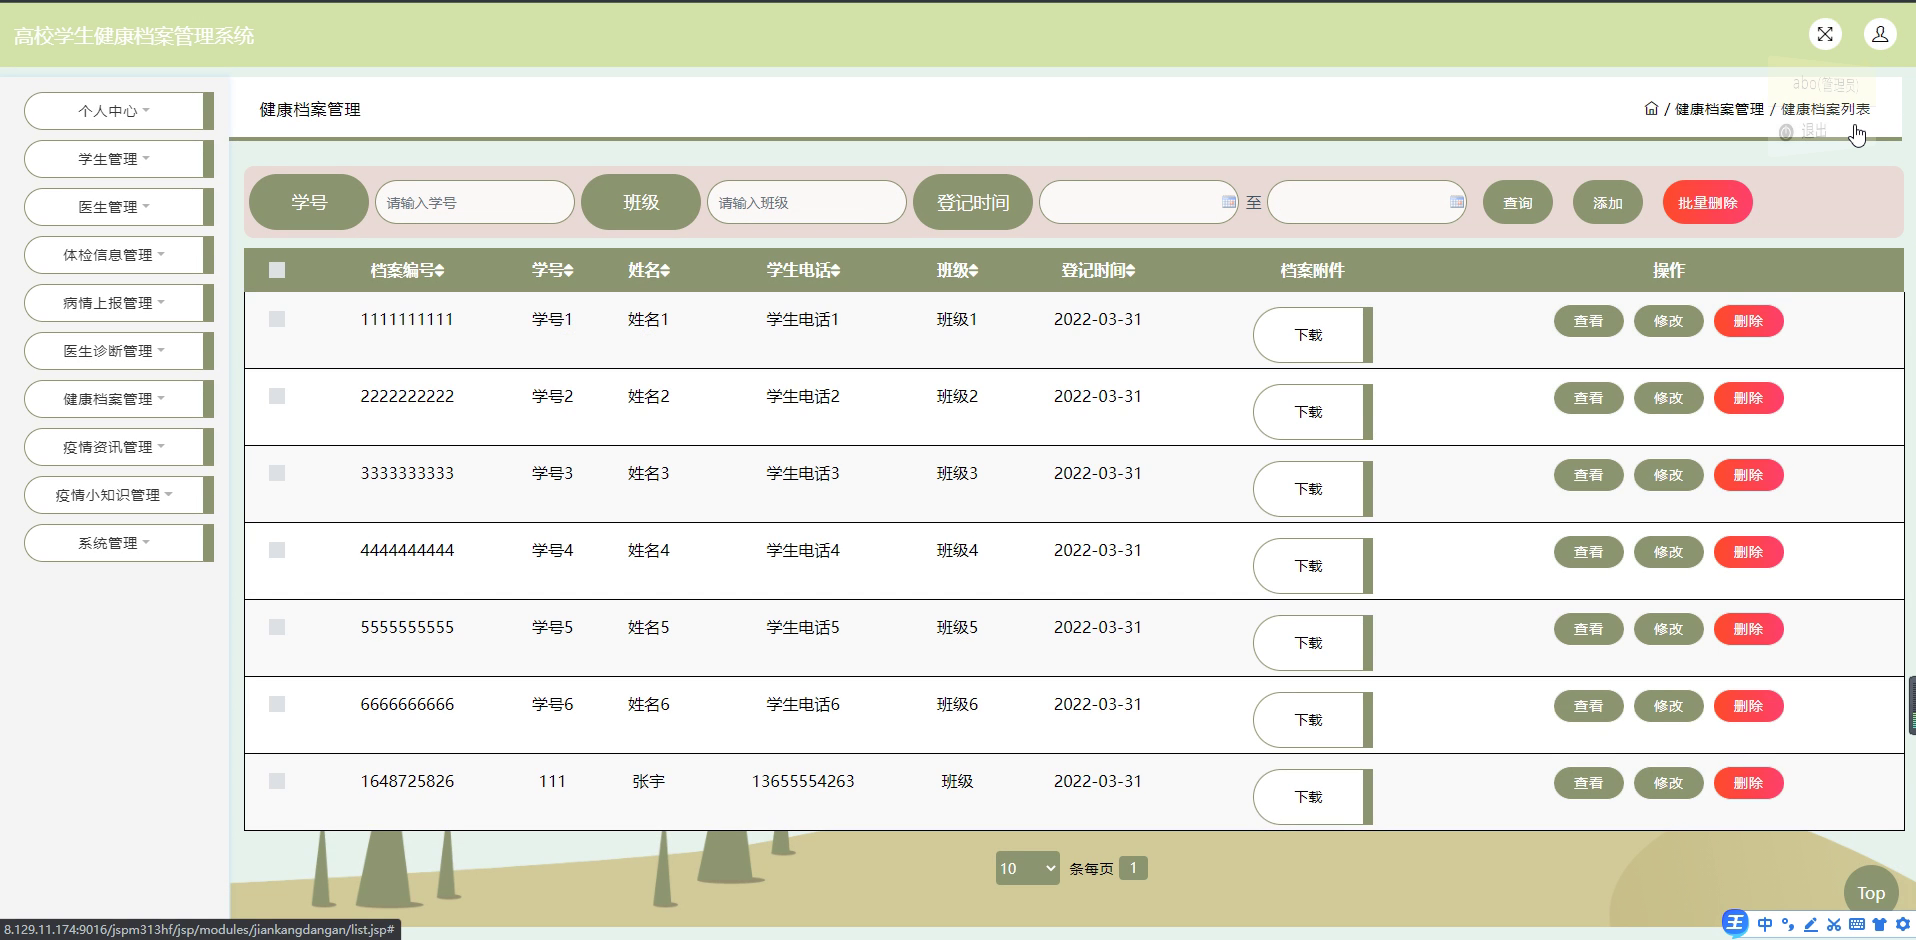Sort by 学生电话 column header
The width and height of the screenshot is (1916, 940).
(x=803, y=270)
